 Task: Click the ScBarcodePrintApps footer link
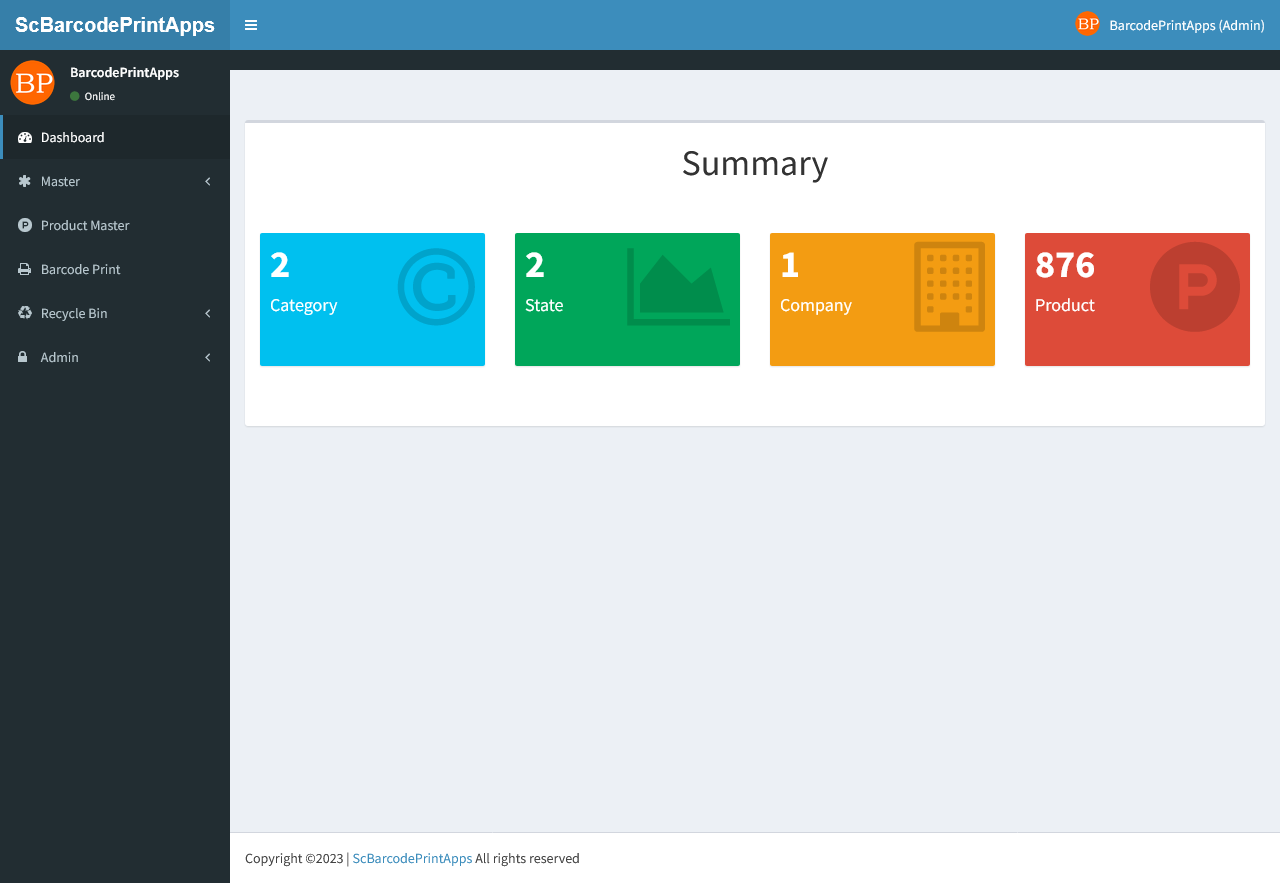point(412,859)
